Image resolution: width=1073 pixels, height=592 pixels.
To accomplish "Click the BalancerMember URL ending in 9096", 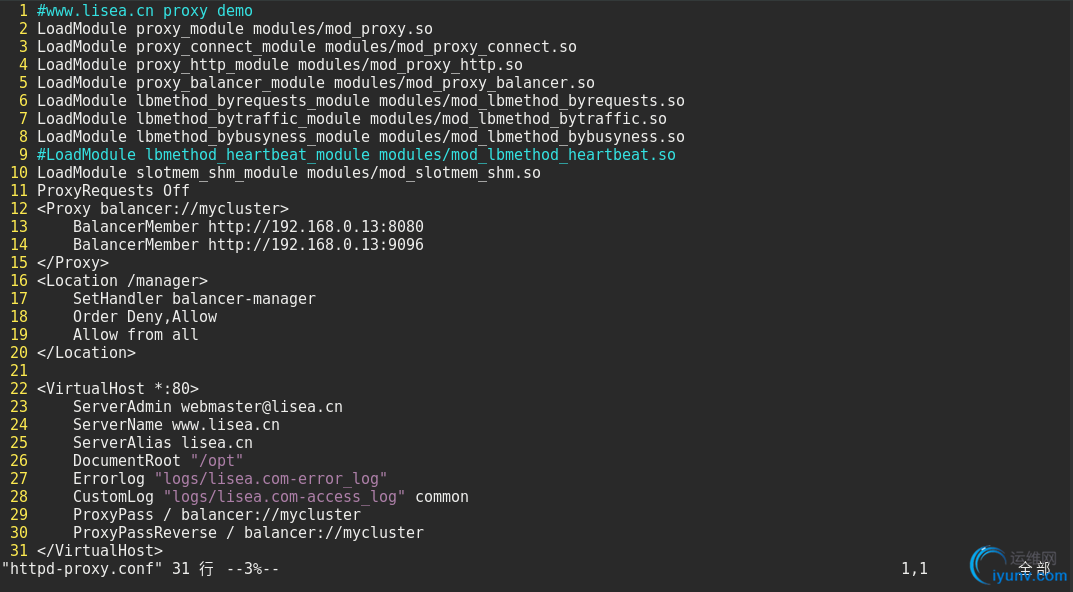I will click(316, 244).
